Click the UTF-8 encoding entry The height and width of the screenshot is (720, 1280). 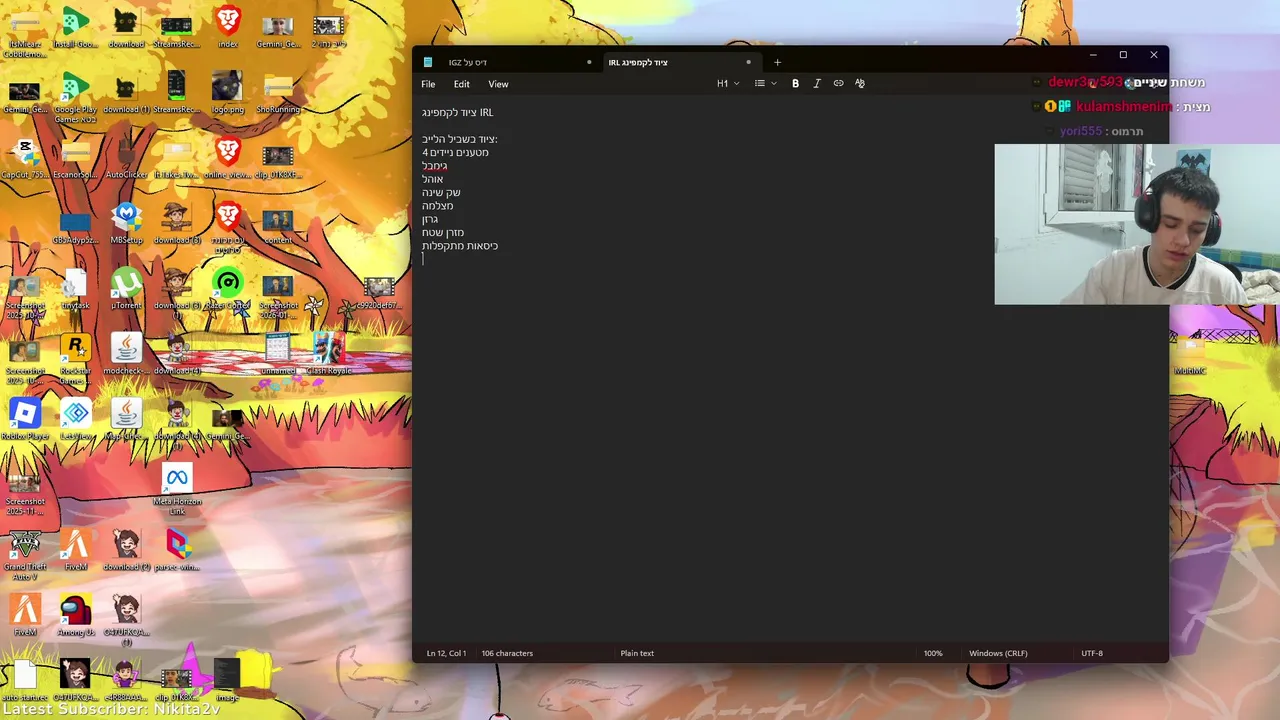point(1092,653)
